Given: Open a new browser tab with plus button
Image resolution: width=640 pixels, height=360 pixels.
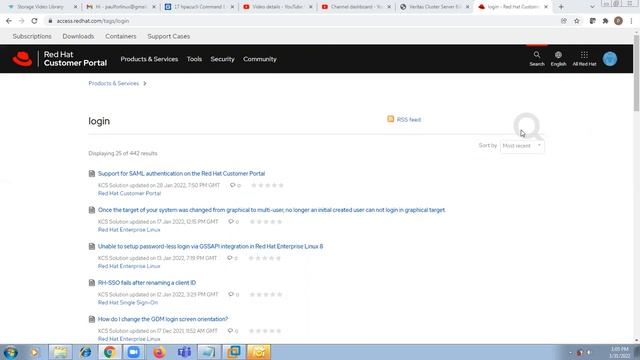Looking at the screenshot, I should pyautogui.click(x=561, y=7).
